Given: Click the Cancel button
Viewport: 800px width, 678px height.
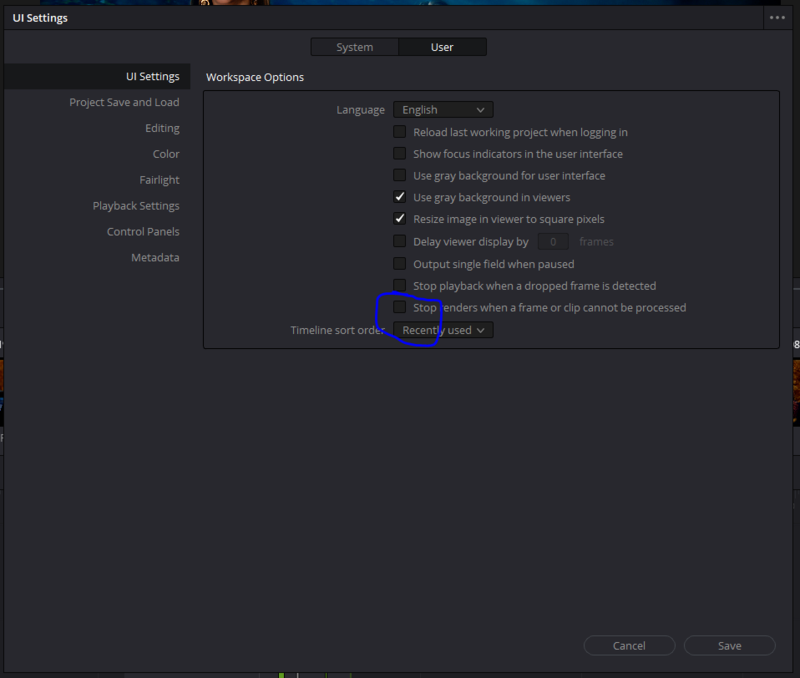Looking at the screenshot, I should point(629,646).
